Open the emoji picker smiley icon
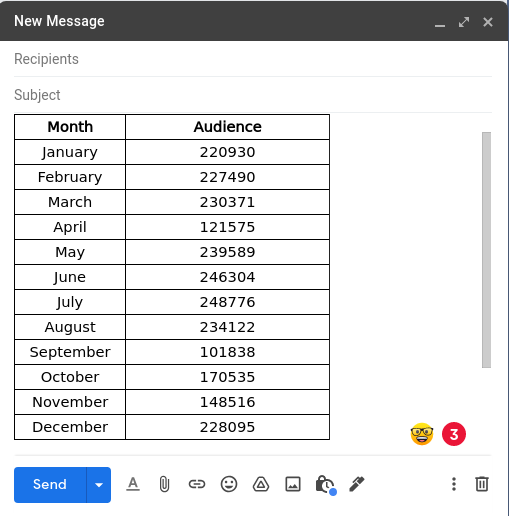Image resolution: width=509 pixels, height=516 pixels. pyautogui.click(x=229, y=484)
